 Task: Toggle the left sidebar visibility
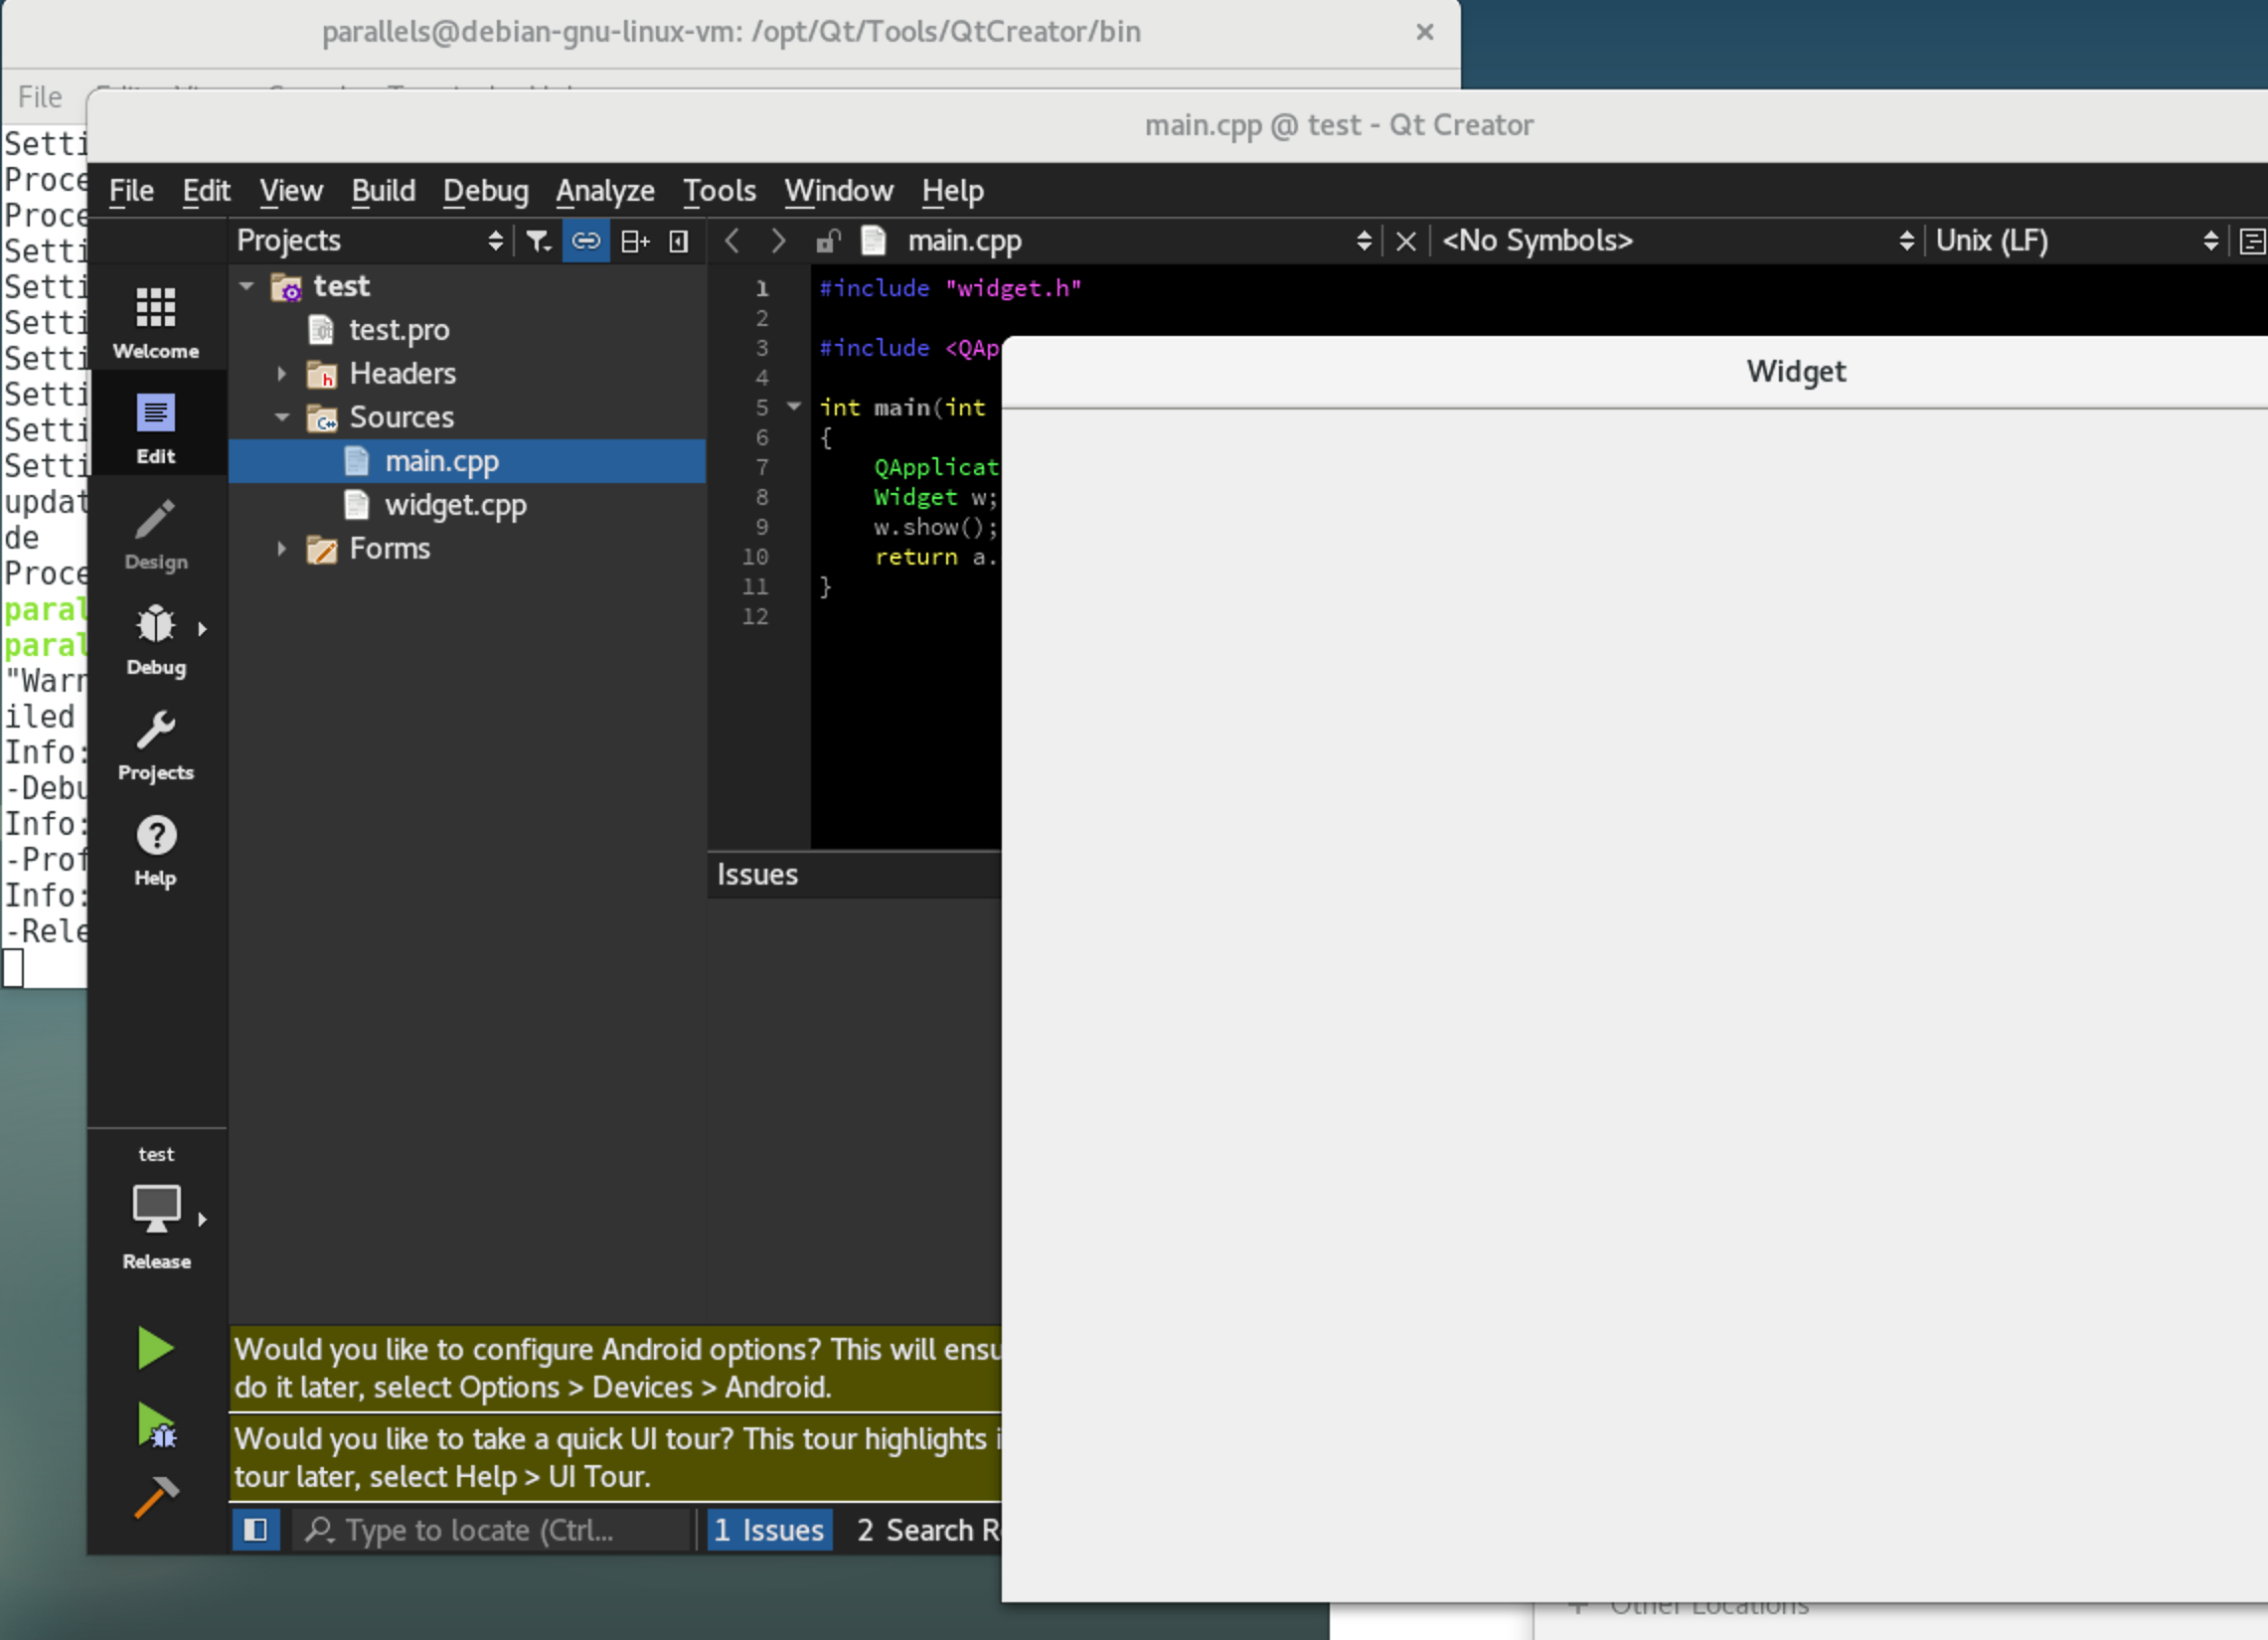[256, 1530]
